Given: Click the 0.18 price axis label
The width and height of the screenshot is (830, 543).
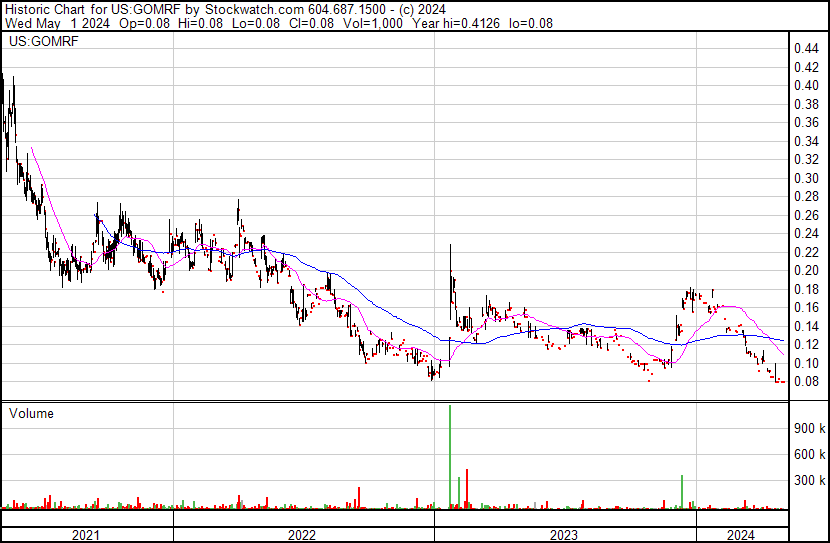Looking at the screenshot, I should pyautogui.click(x=806, y=289).
